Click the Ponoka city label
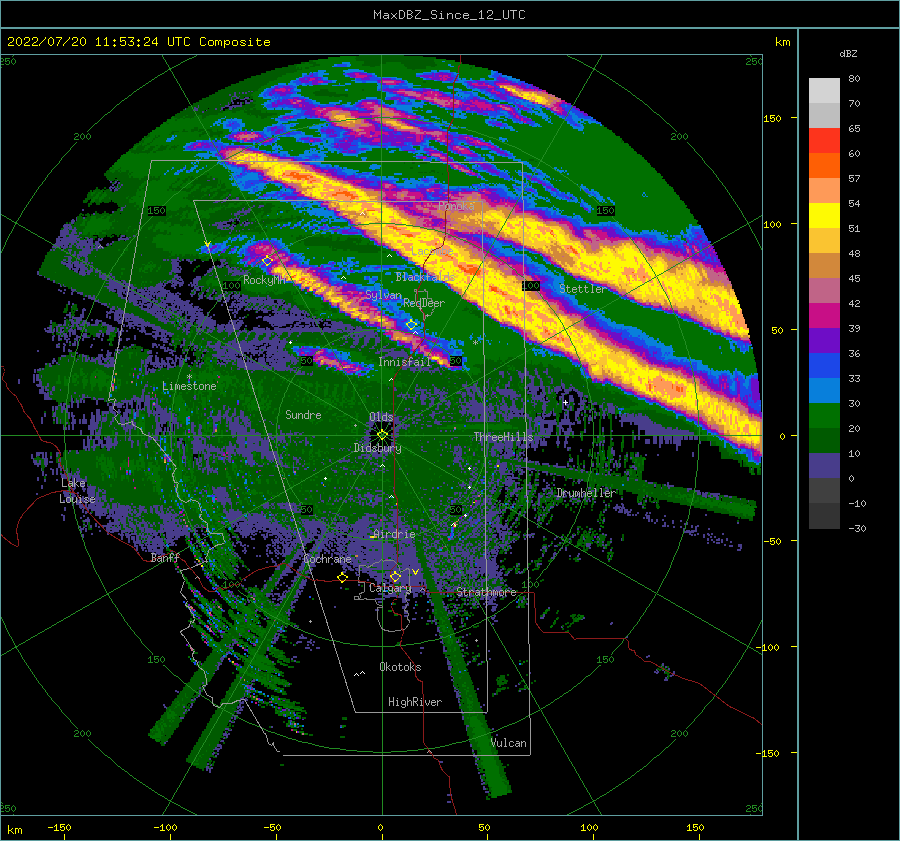 456,206
